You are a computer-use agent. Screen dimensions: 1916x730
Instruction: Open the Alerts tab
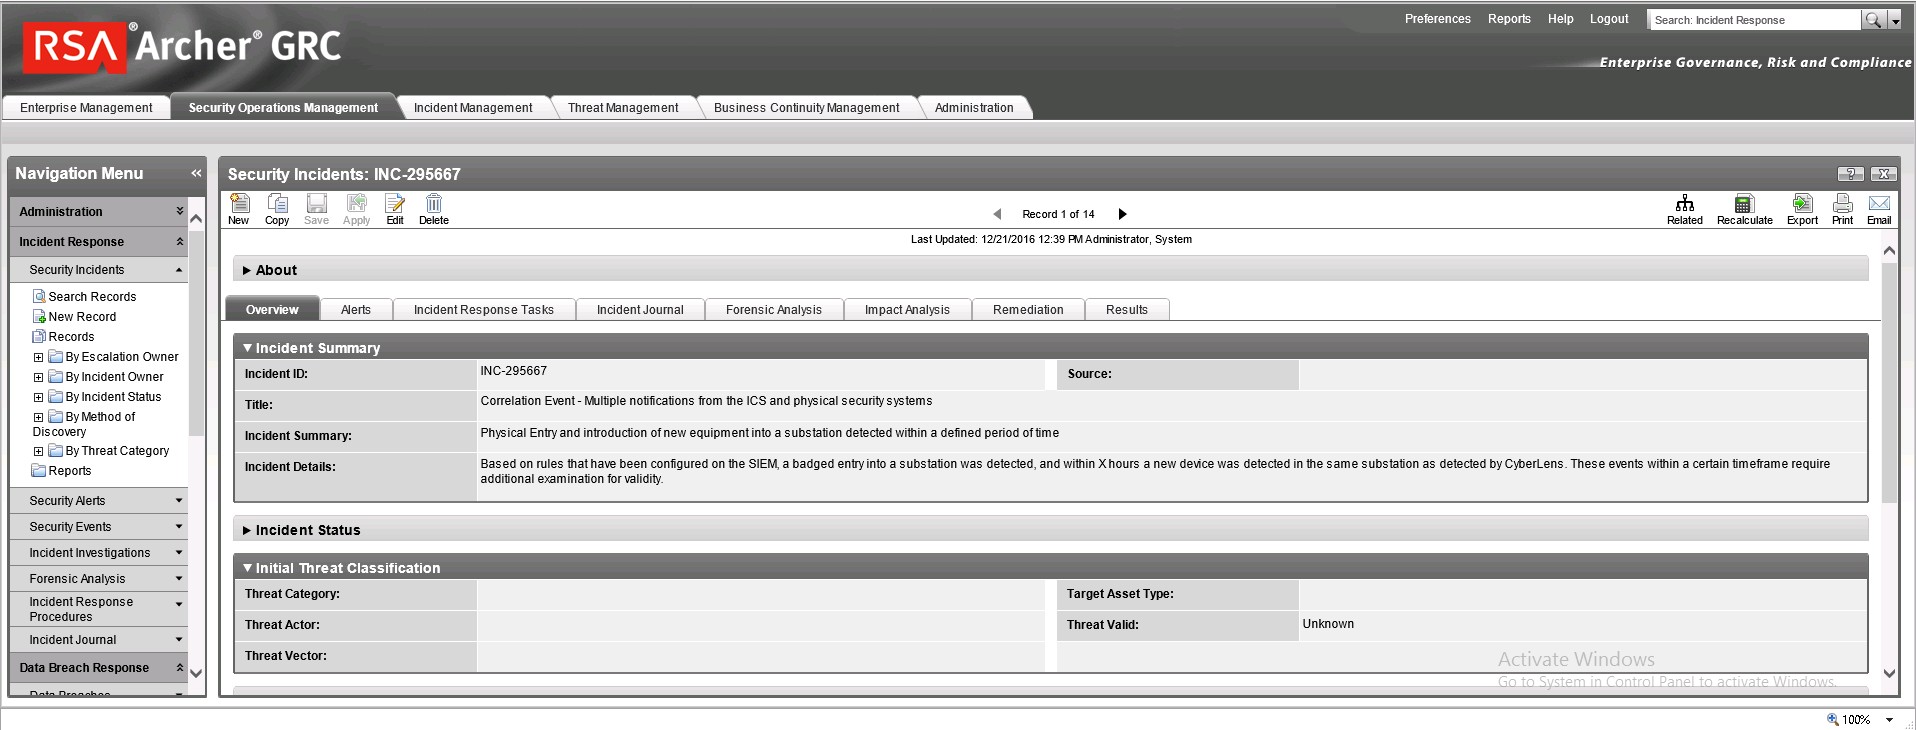point(356,310)
